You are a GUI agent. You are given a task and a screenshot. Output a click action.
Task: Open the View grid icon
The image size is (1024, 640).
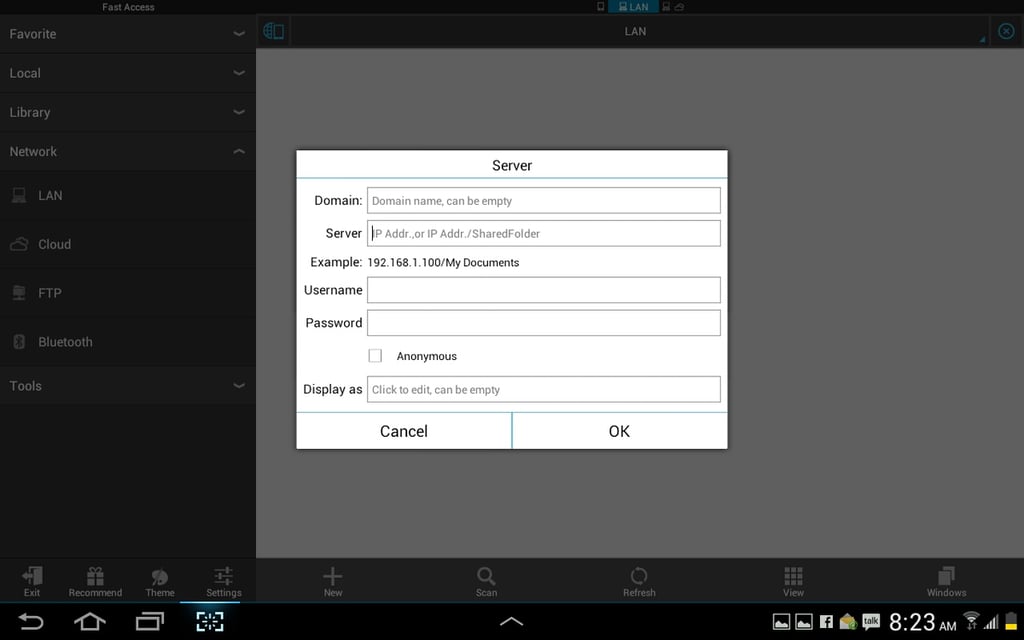(x=793, y=581)
